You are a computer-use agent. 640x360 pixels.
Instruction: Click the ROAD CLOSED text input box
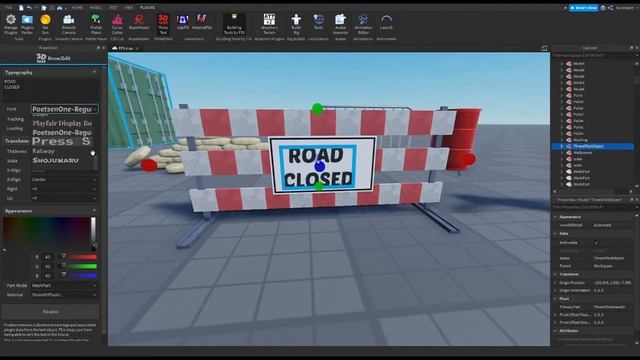(51, 90)
